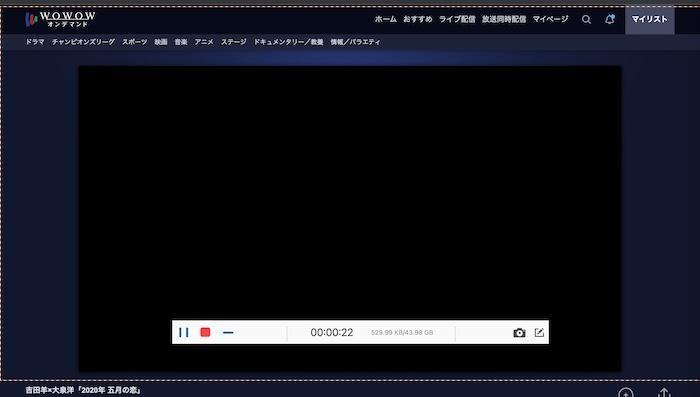
Task: Click the WOWOW On Demand logo
Action: (x=60, y=19)
